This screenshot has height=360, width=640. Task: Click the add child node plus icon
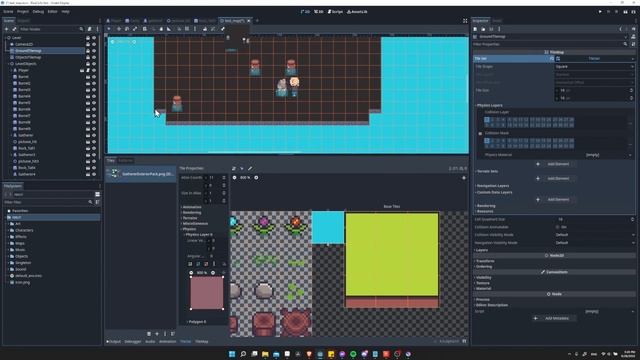pyautogui.click(x=6, y=29)
